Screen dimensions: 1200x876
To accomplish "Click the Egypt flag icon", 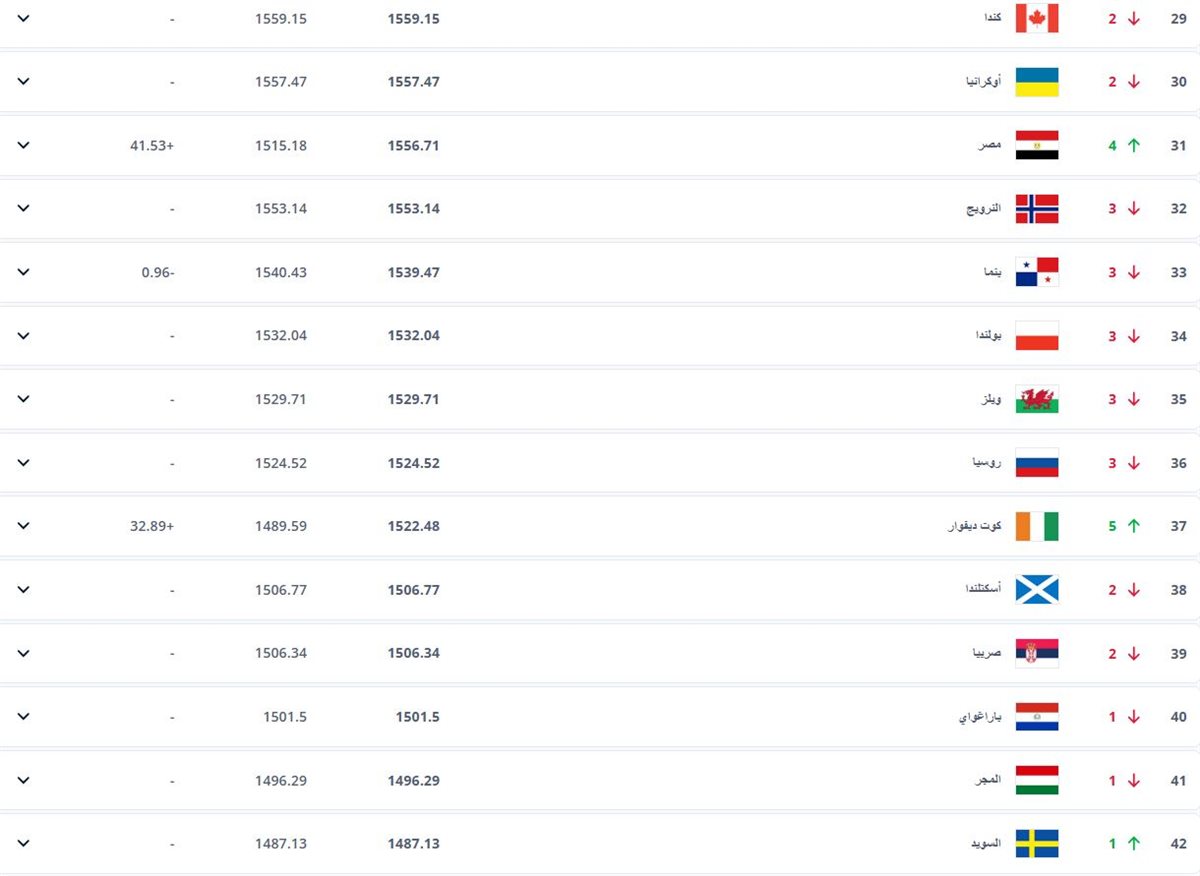I will 1037,145.
